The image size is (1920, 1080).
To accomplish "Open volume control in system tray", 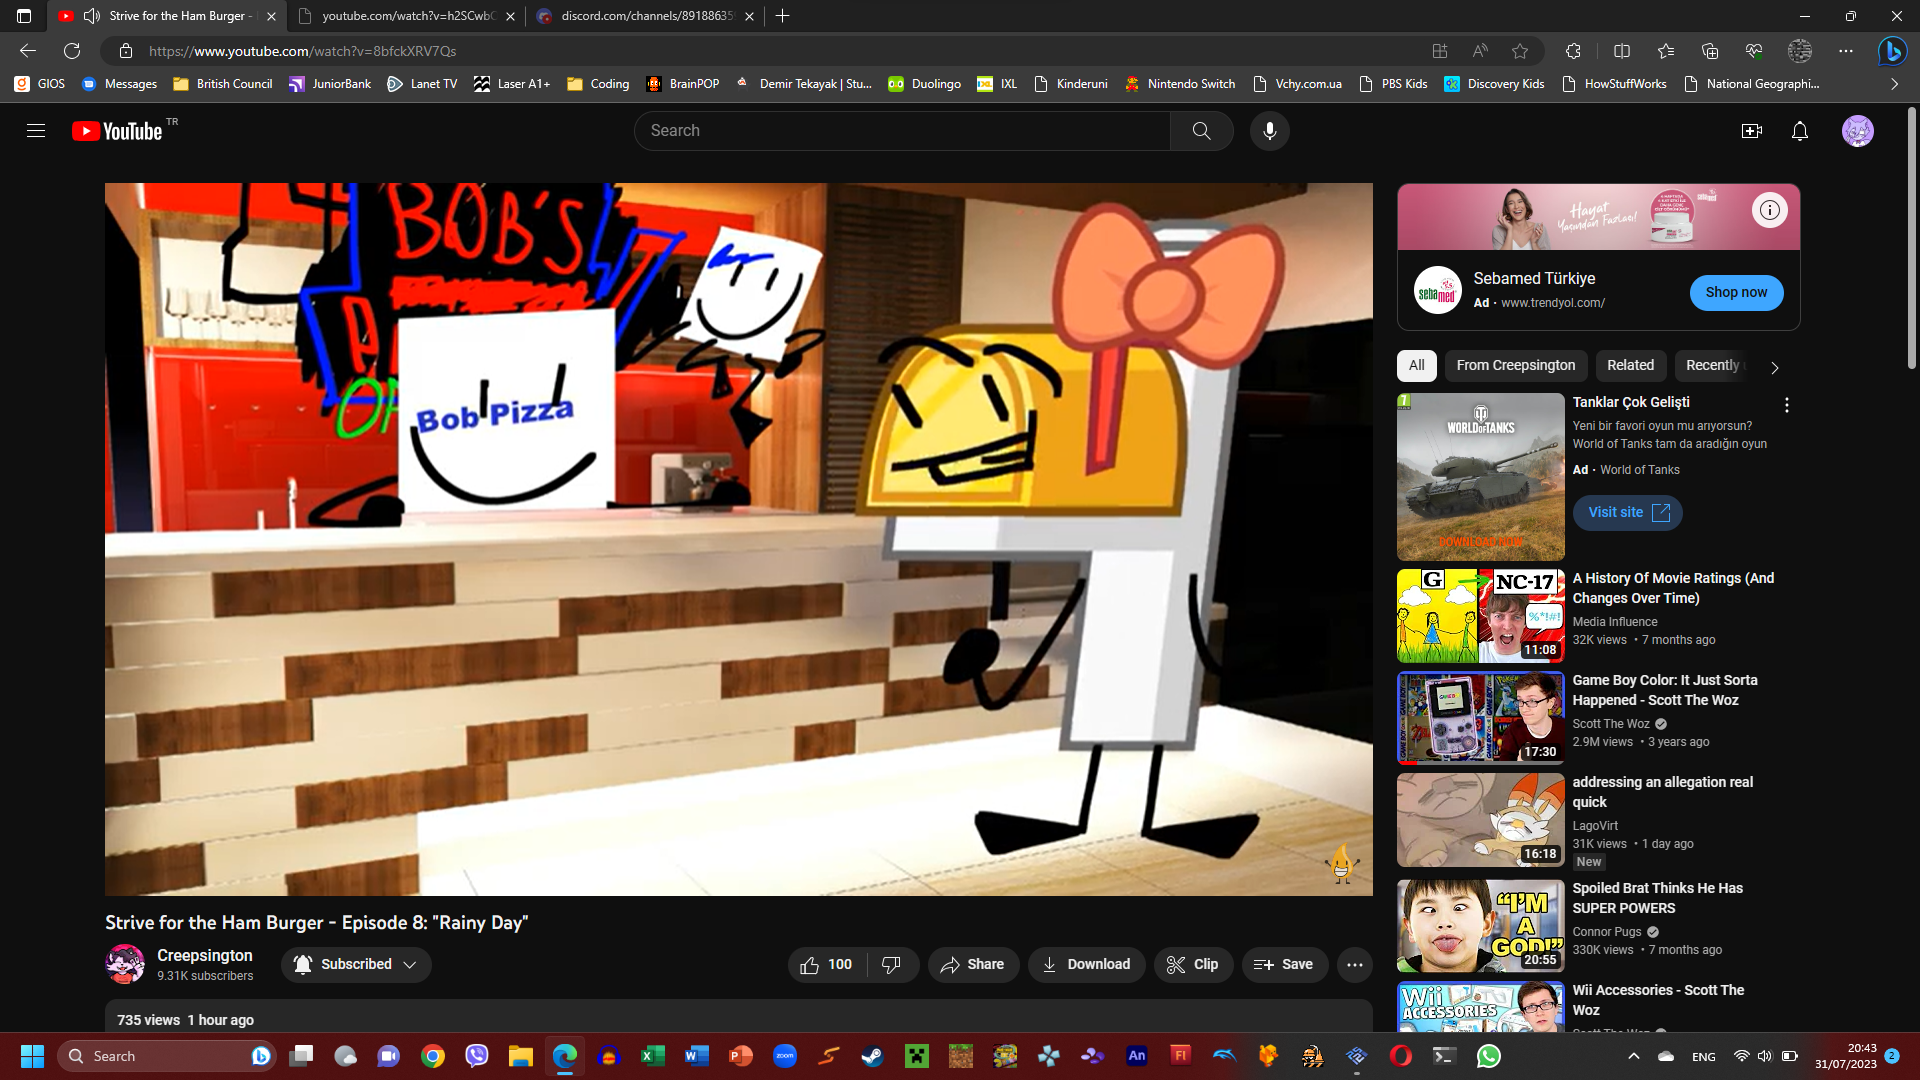I will [x=1765, y=1056].
